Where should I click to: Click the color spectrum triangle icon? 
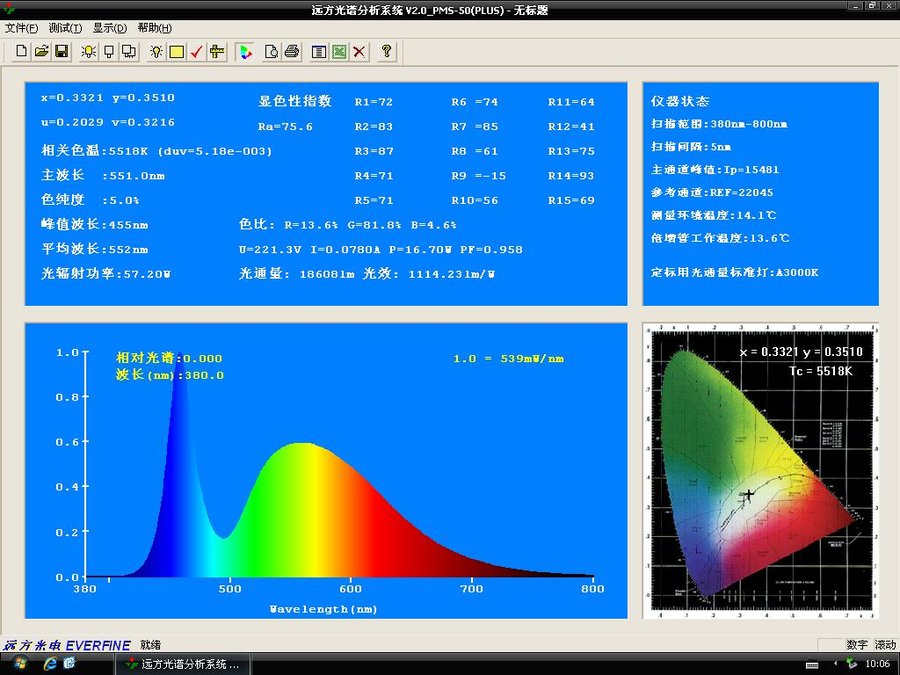[x=246, y=51]
